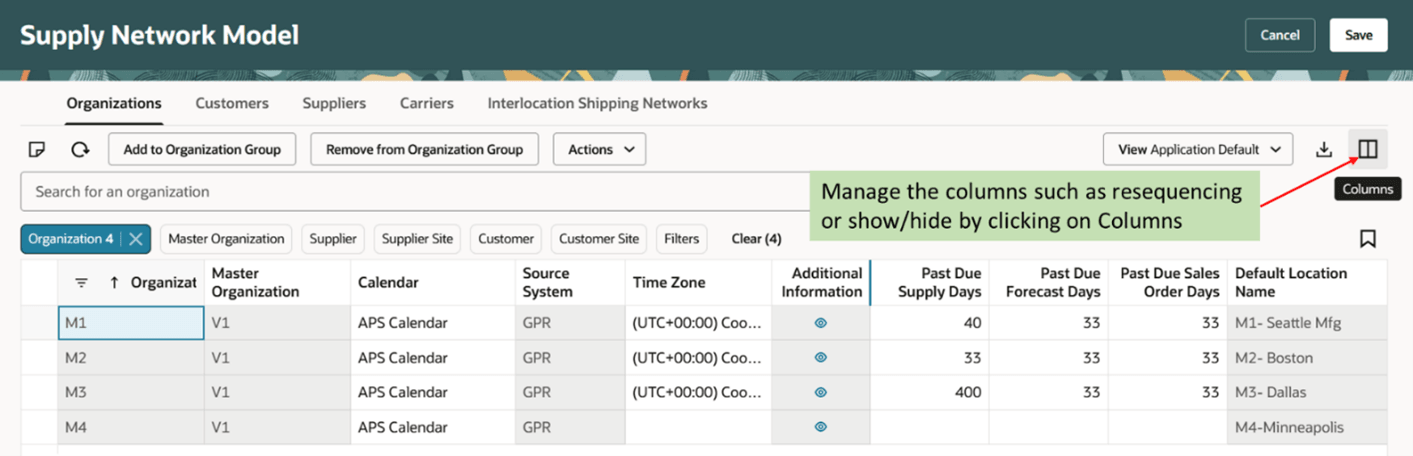Click Add to Organization Group button
This screenshot has width=1413, height=456.
click(202, 150)
